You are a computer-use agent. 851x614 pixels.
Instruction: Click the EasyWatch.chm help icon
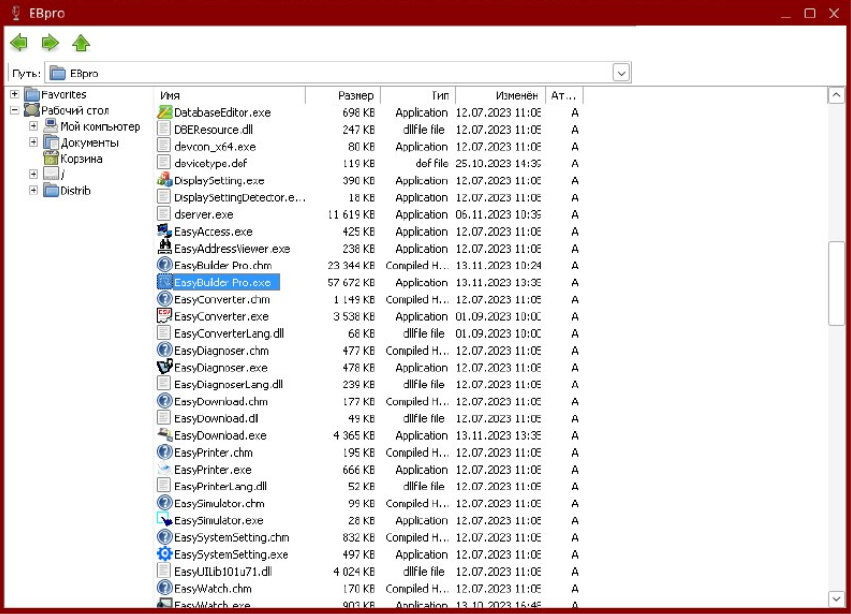pyautogui.click(x=164, y=588)
